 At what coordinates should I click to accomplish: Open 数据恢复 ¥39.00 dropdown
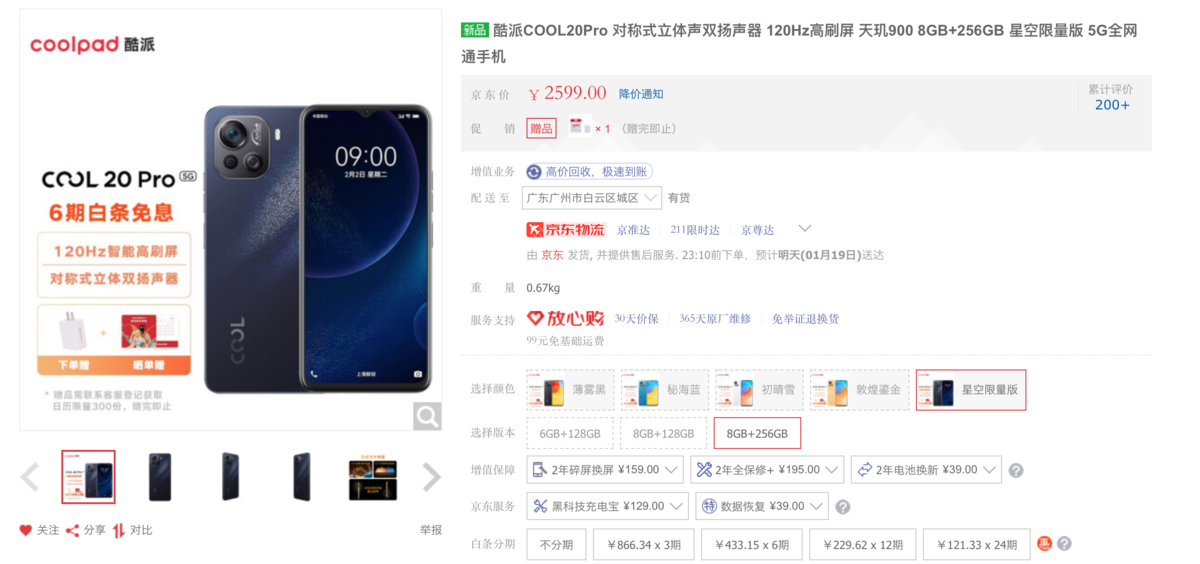pos(762,506)
